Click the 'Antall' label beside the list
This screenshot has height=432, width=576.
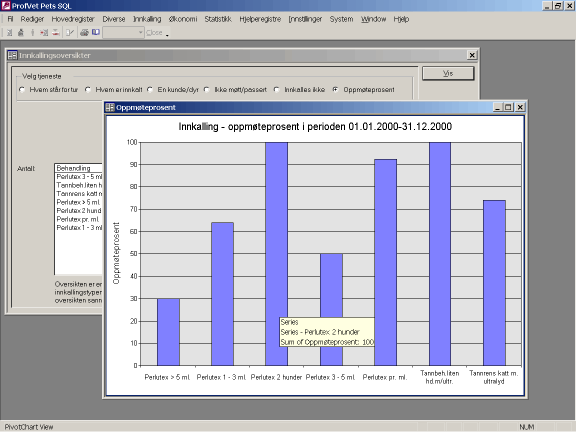pos(26,169)
